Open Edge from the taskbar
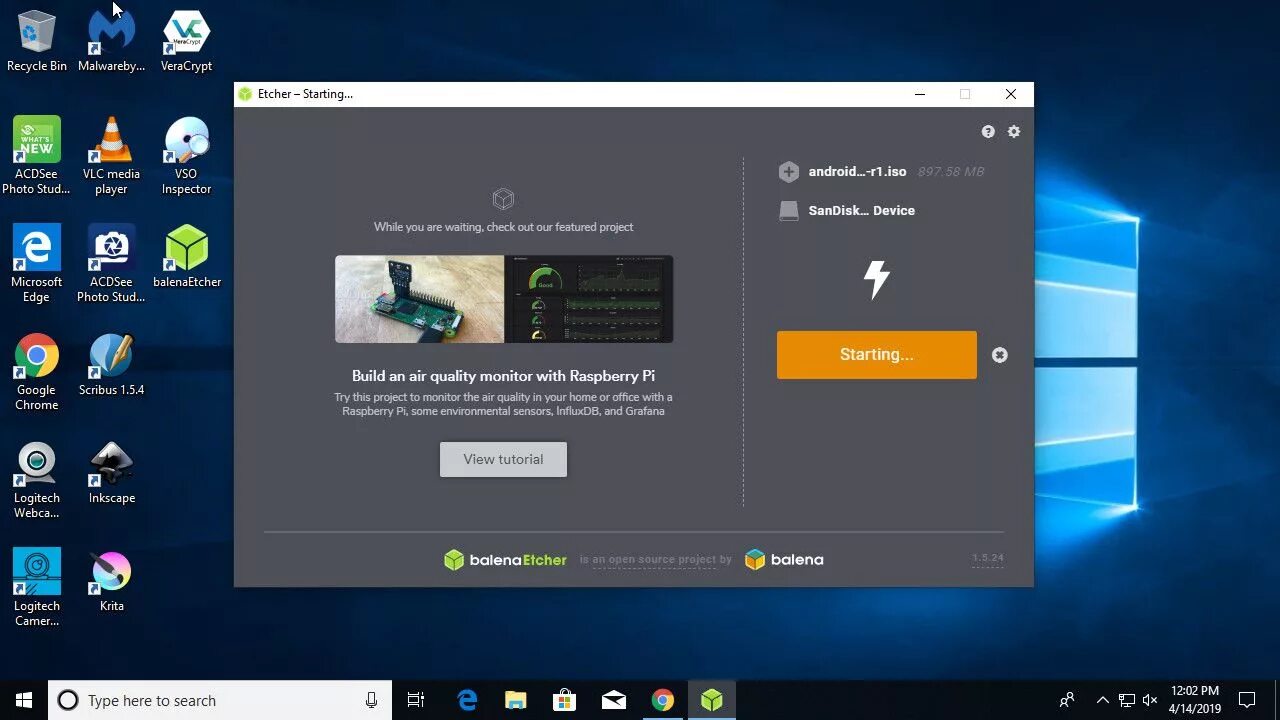The height and width of the screenshot is (720, 1280). (x=467, y=700)
